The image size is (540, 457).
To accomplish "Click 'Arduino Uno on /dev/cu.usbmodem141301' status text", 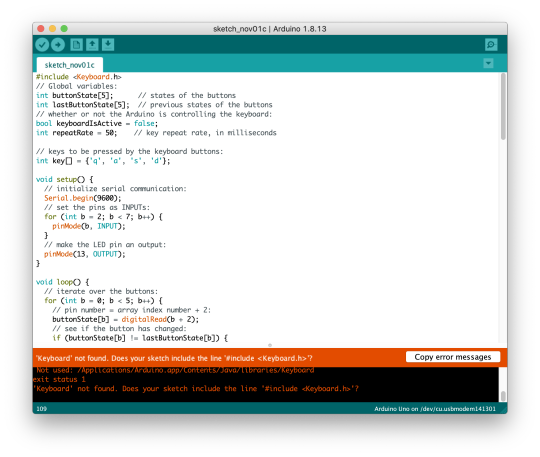I will 435,409.
